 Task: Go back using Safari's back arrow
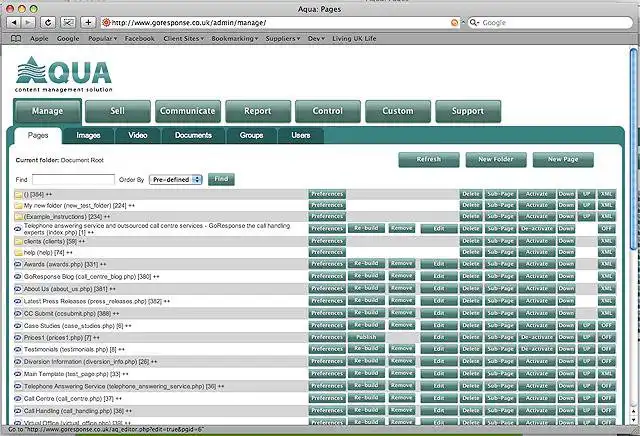pos(14,22)
